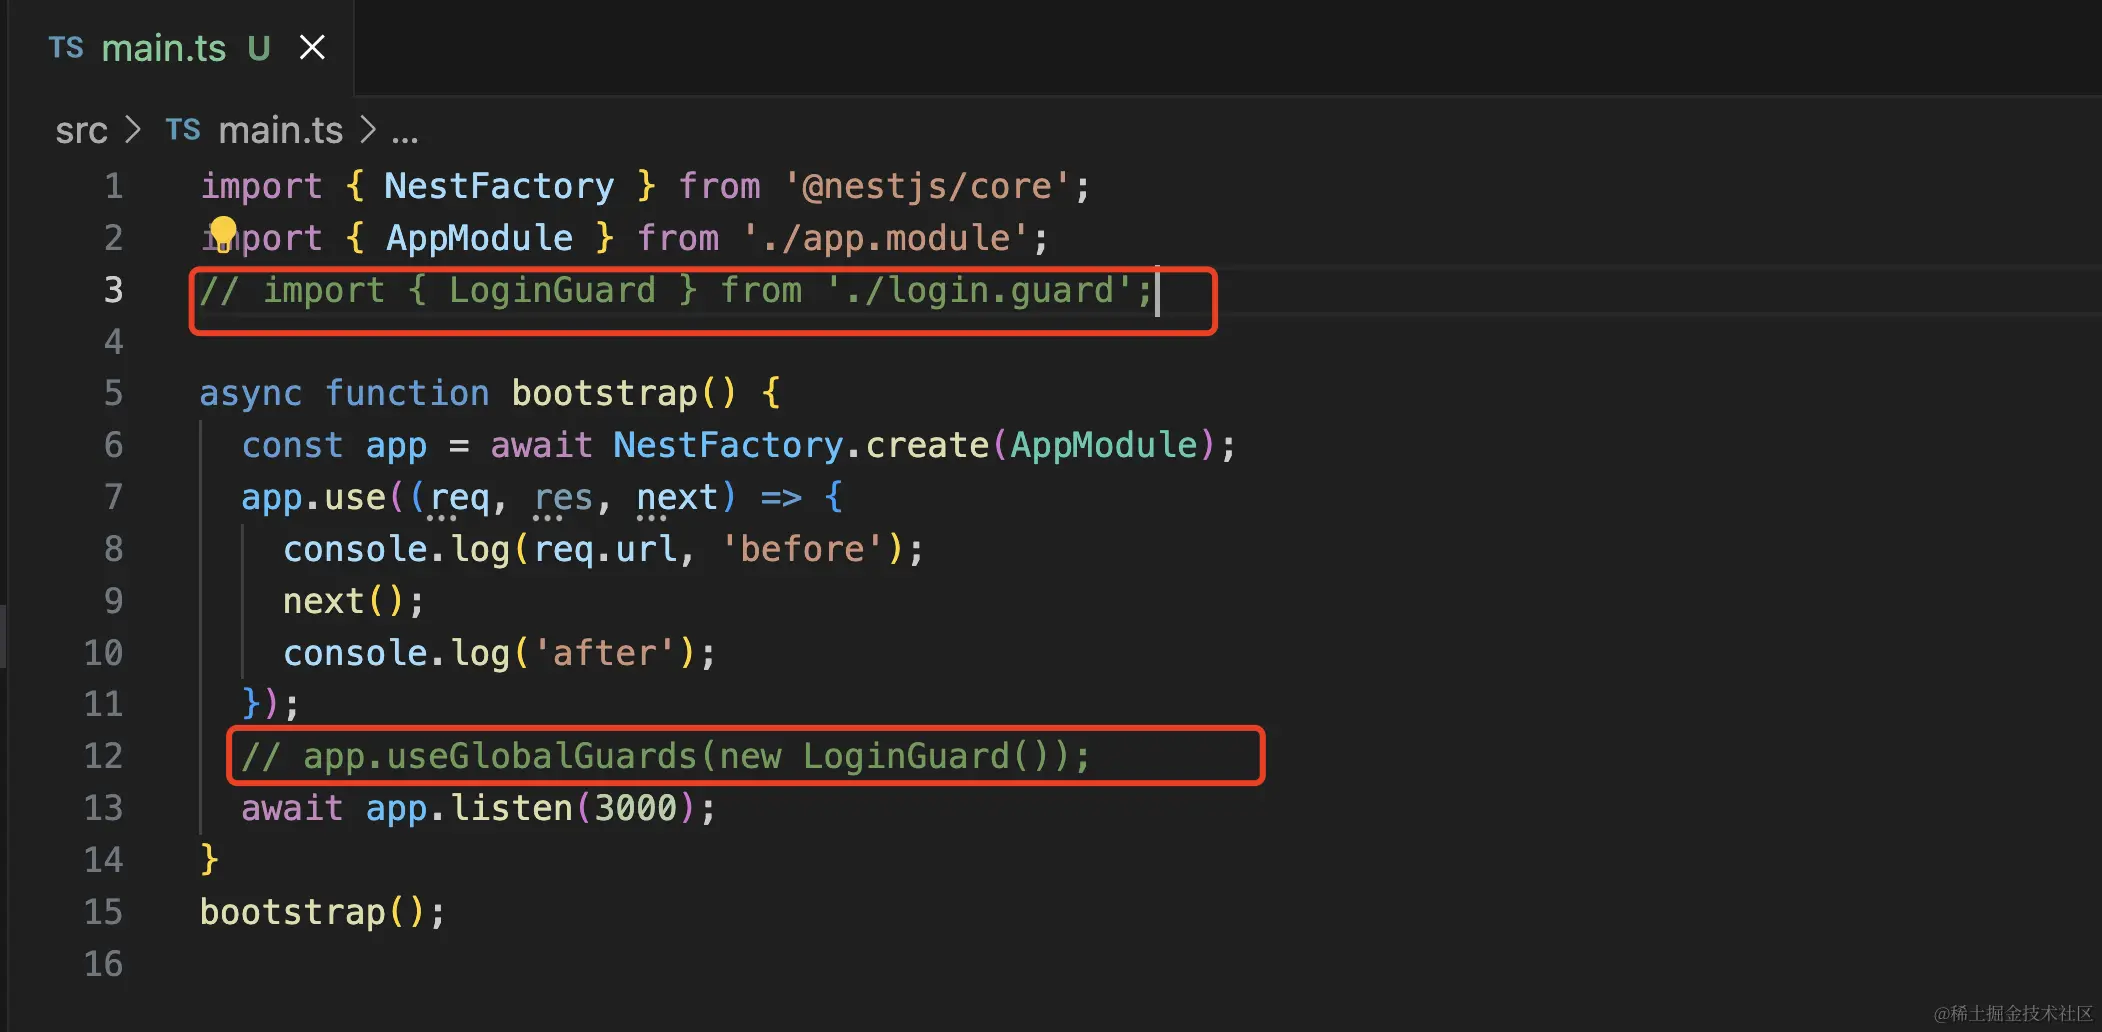Expand breadcrumb chevron after main.ts
This screenshot has height=1032, width=2102.
[x=368, y=130]
